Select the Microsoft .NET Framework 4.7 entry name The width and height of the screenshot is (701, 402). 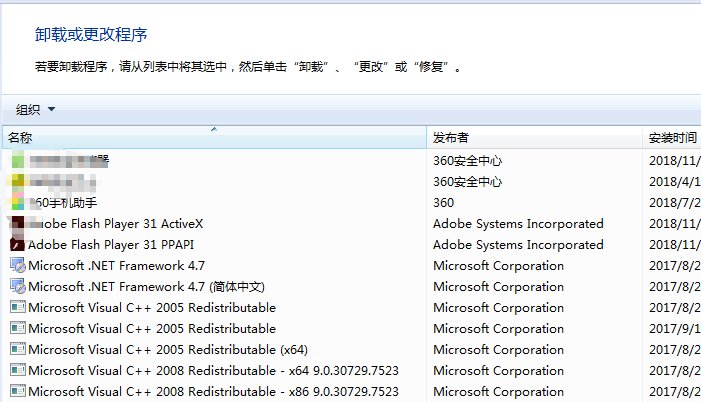[117, 266]
